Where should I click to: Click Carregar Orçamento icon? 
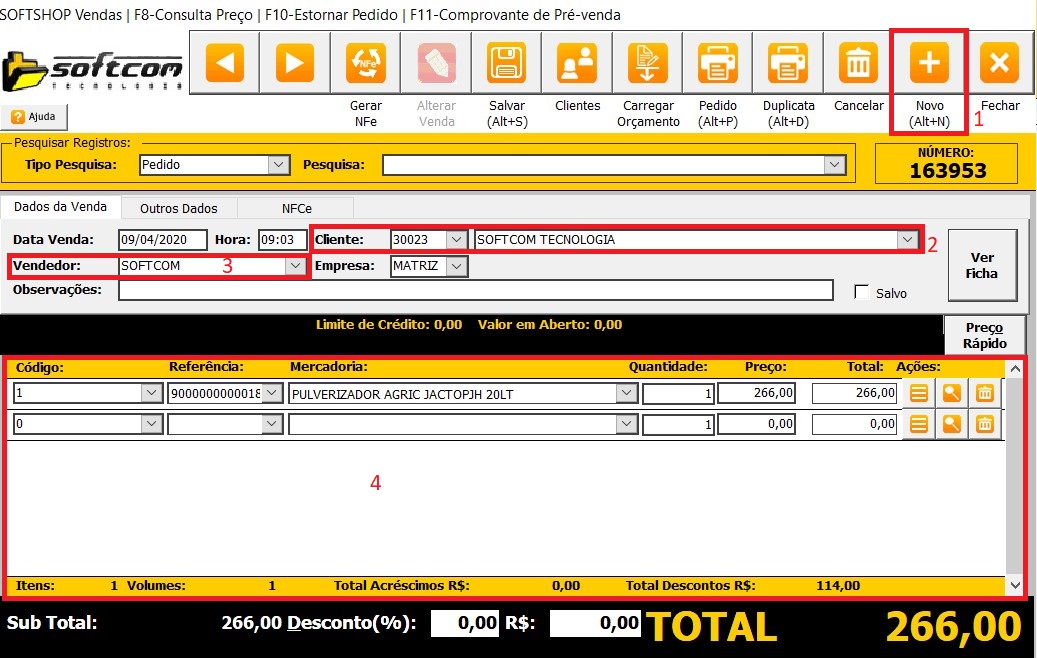coord(647,64)
